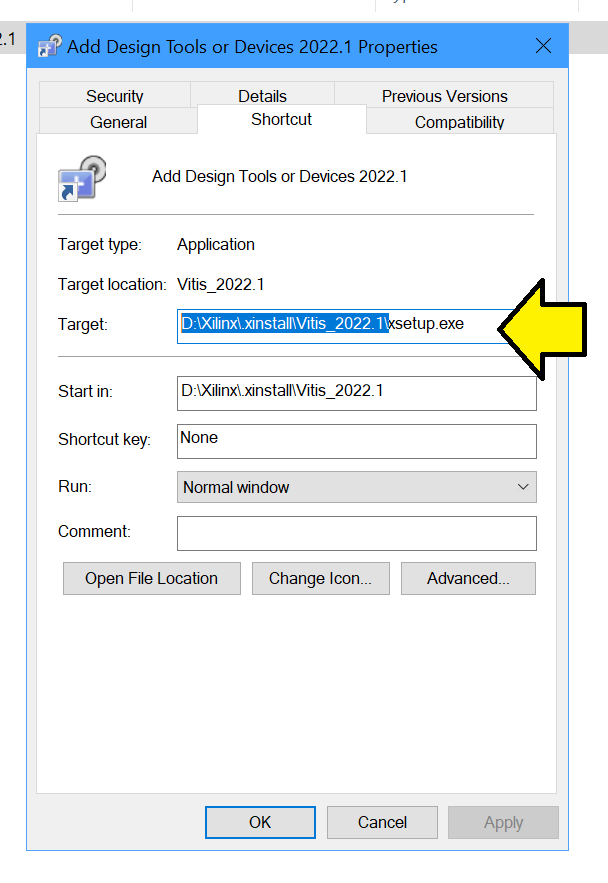608x883 pixels.
Task: Click the shortcut name 'Add Design Tools or Devices 2022.1'
Action: tap(279, 176)
